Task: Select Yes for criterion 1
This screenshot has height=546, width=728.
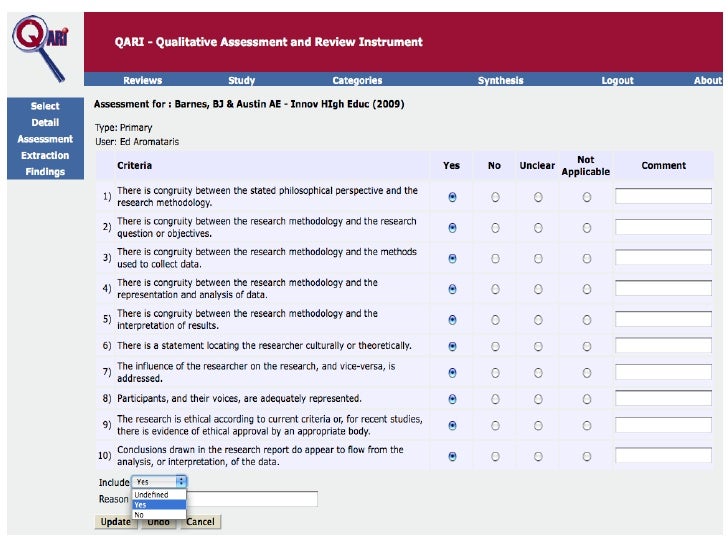Action: [x=452, y=197]
